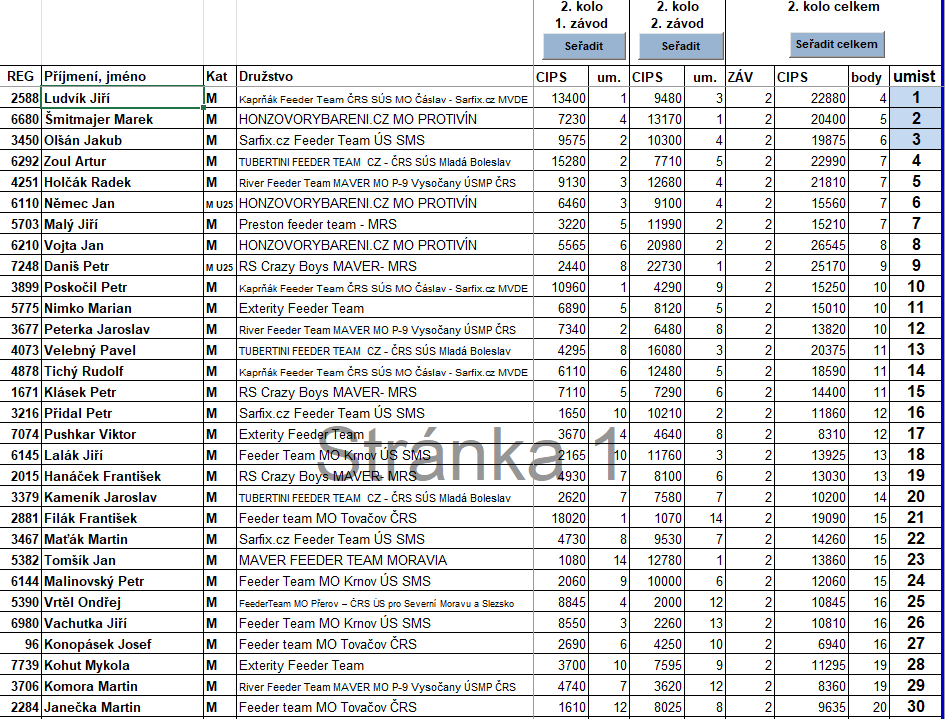Select cell Nimko Marian
Viewport: 945px width, 719px height.
[123, 308]
